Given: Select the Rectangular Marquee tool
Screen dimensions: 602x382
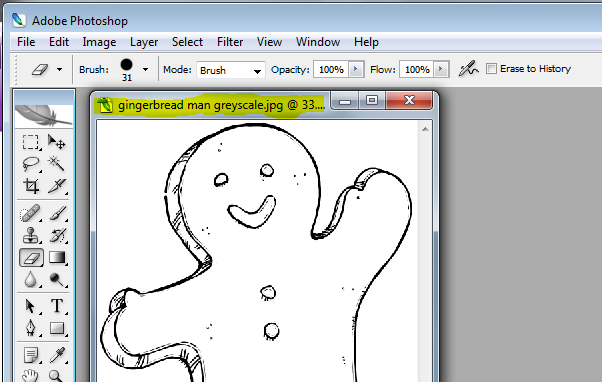Looking at the screenshot, I should point(31,142).
